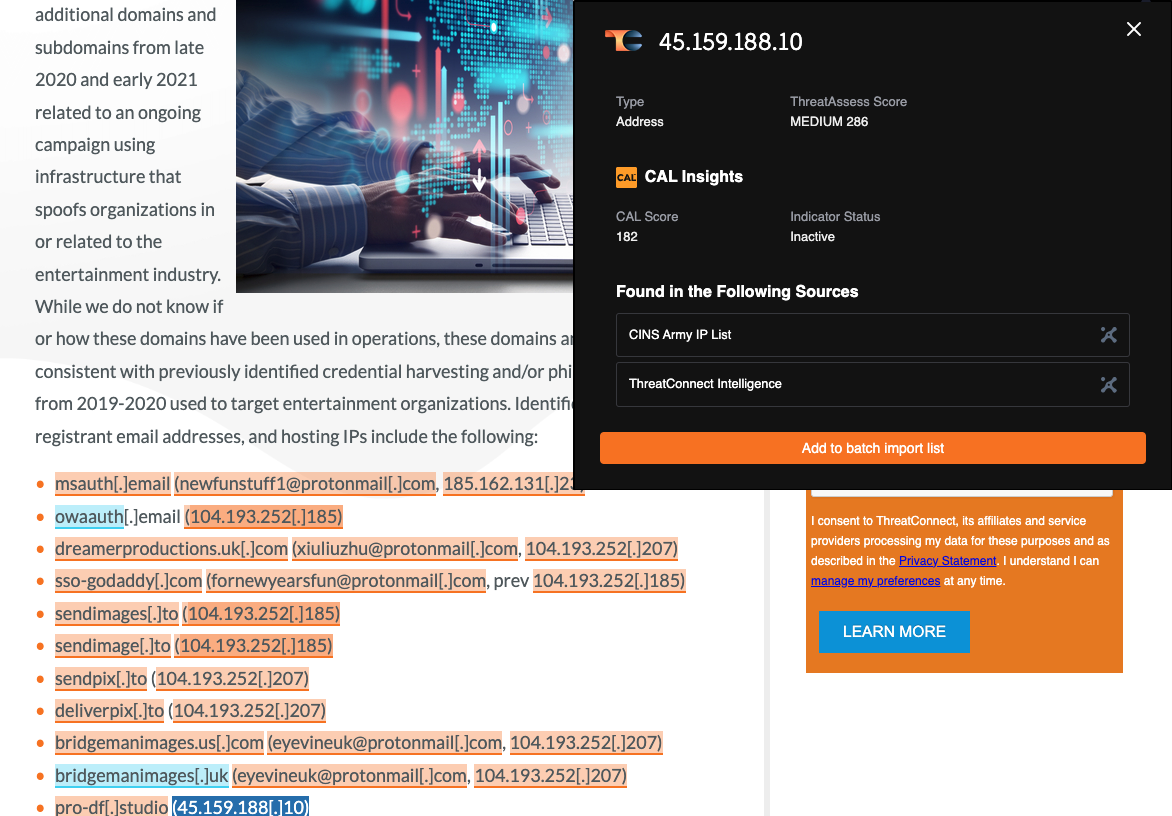Viewport: 1172px width, 816px height.
Task: Open the ThreatConnect Intelligence source icon
Action: point(1108,384)
